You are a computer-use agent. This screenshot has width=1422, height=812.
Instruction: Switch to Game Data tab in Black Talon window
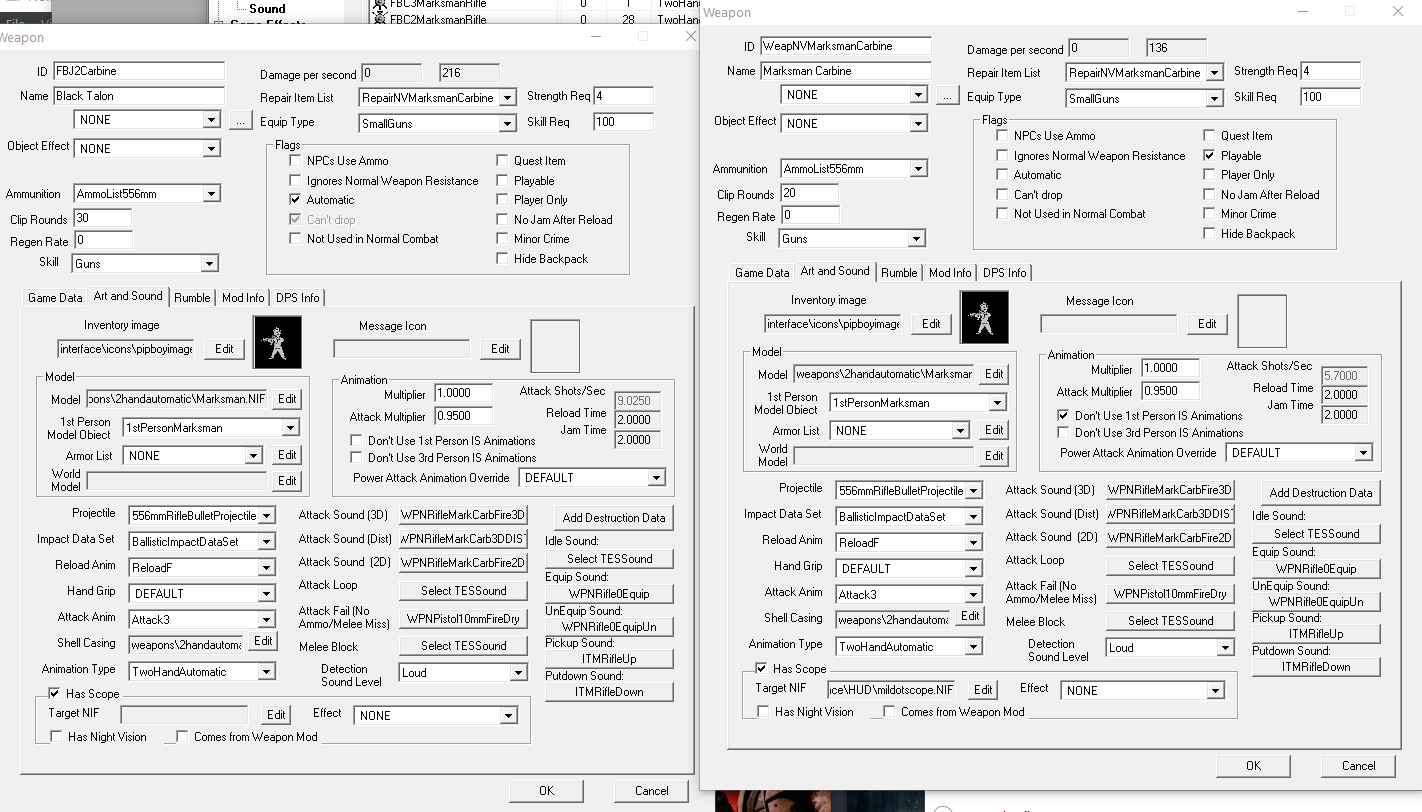[x=55, y=298]
